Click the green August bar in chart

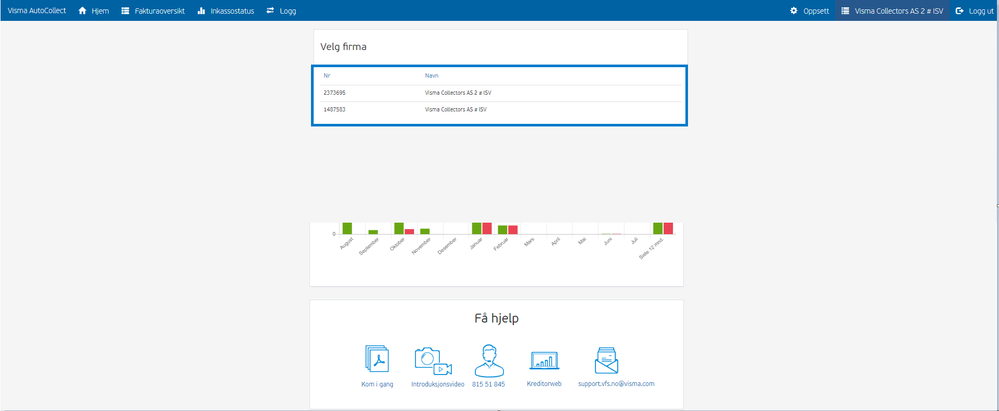point(347,228)
